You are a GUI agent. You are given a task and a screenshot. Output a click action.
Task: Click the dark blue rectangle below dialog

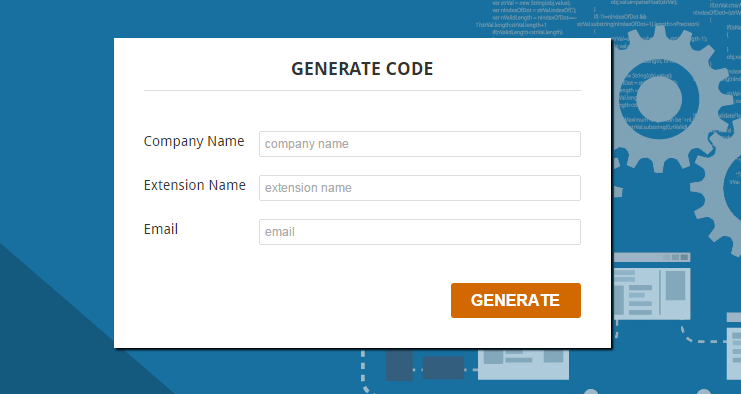(x=443, y=368)
